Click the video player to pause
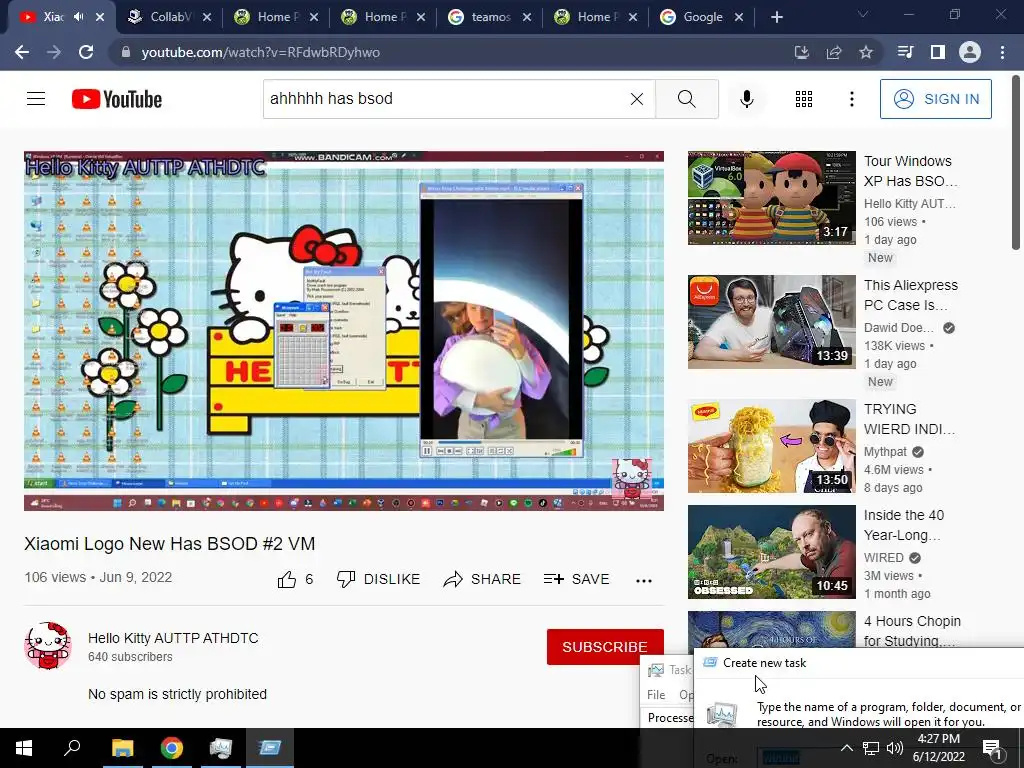The width and height of the screenshot is (1024, 768). [344, 330]
